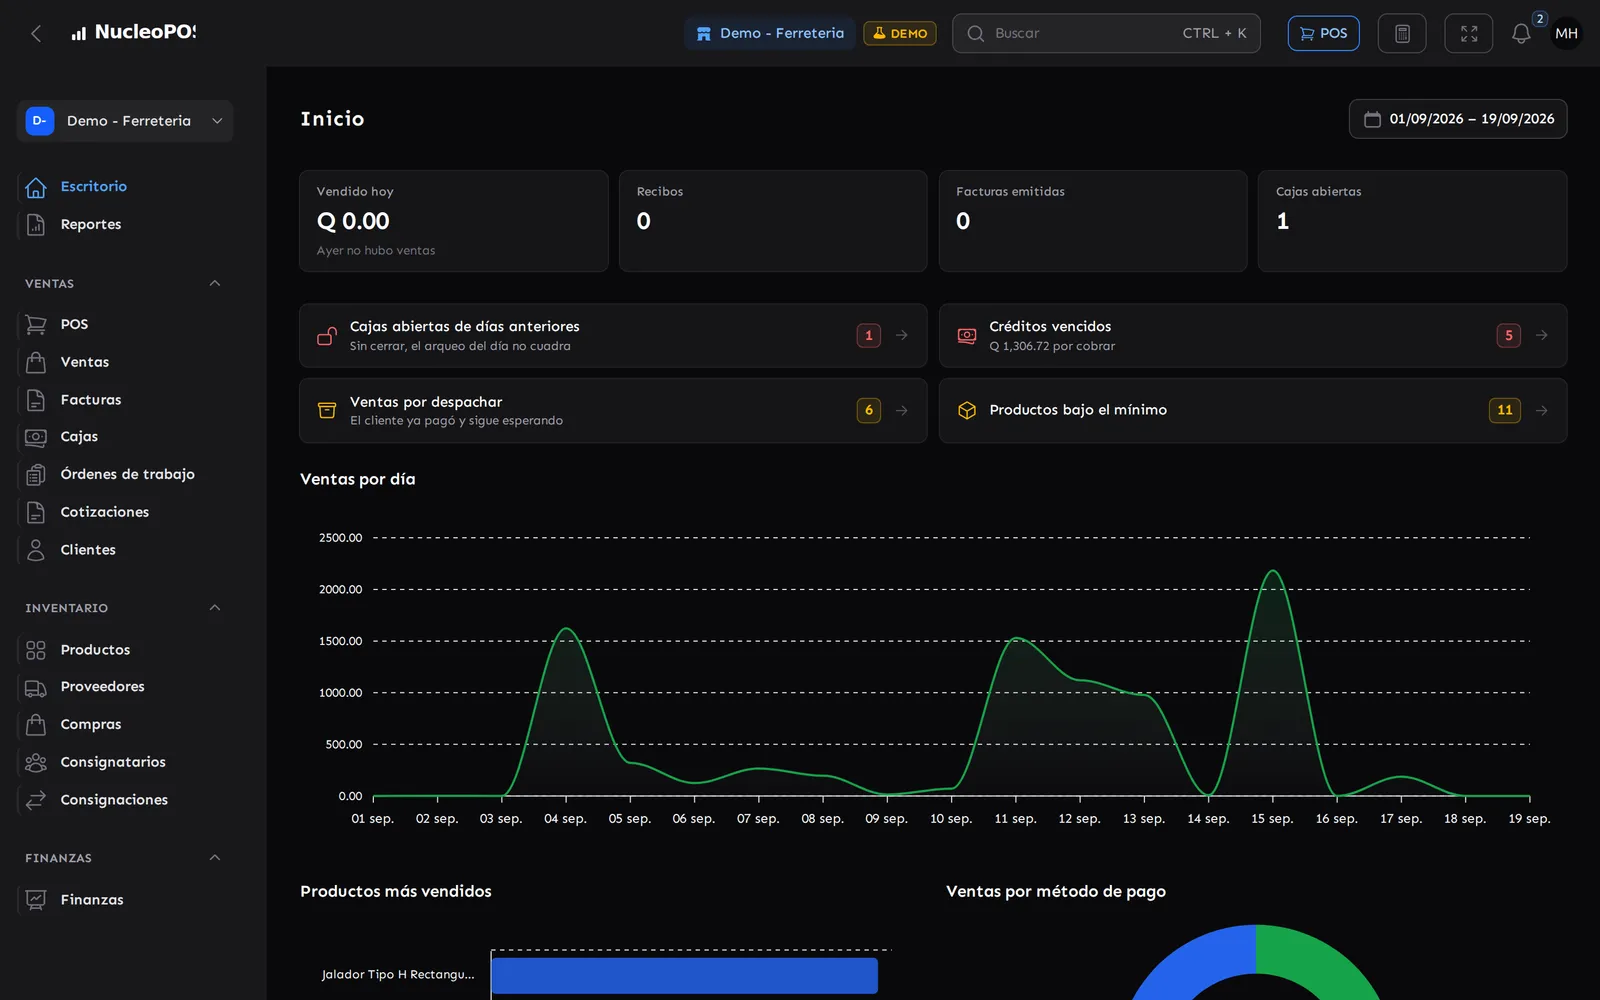
Task: Open the Demo - Ferreteria store selector in top bar
Action: 770,33
